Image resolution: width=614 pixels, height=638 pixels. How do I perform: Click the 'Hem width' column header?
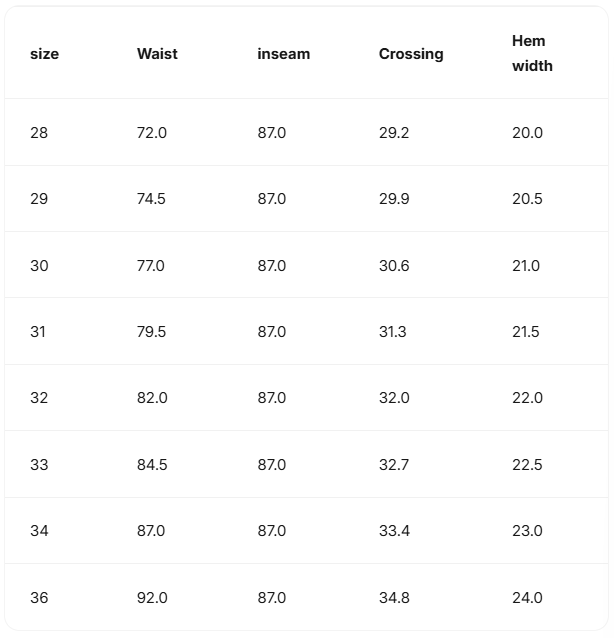click(x=532, y=54)
